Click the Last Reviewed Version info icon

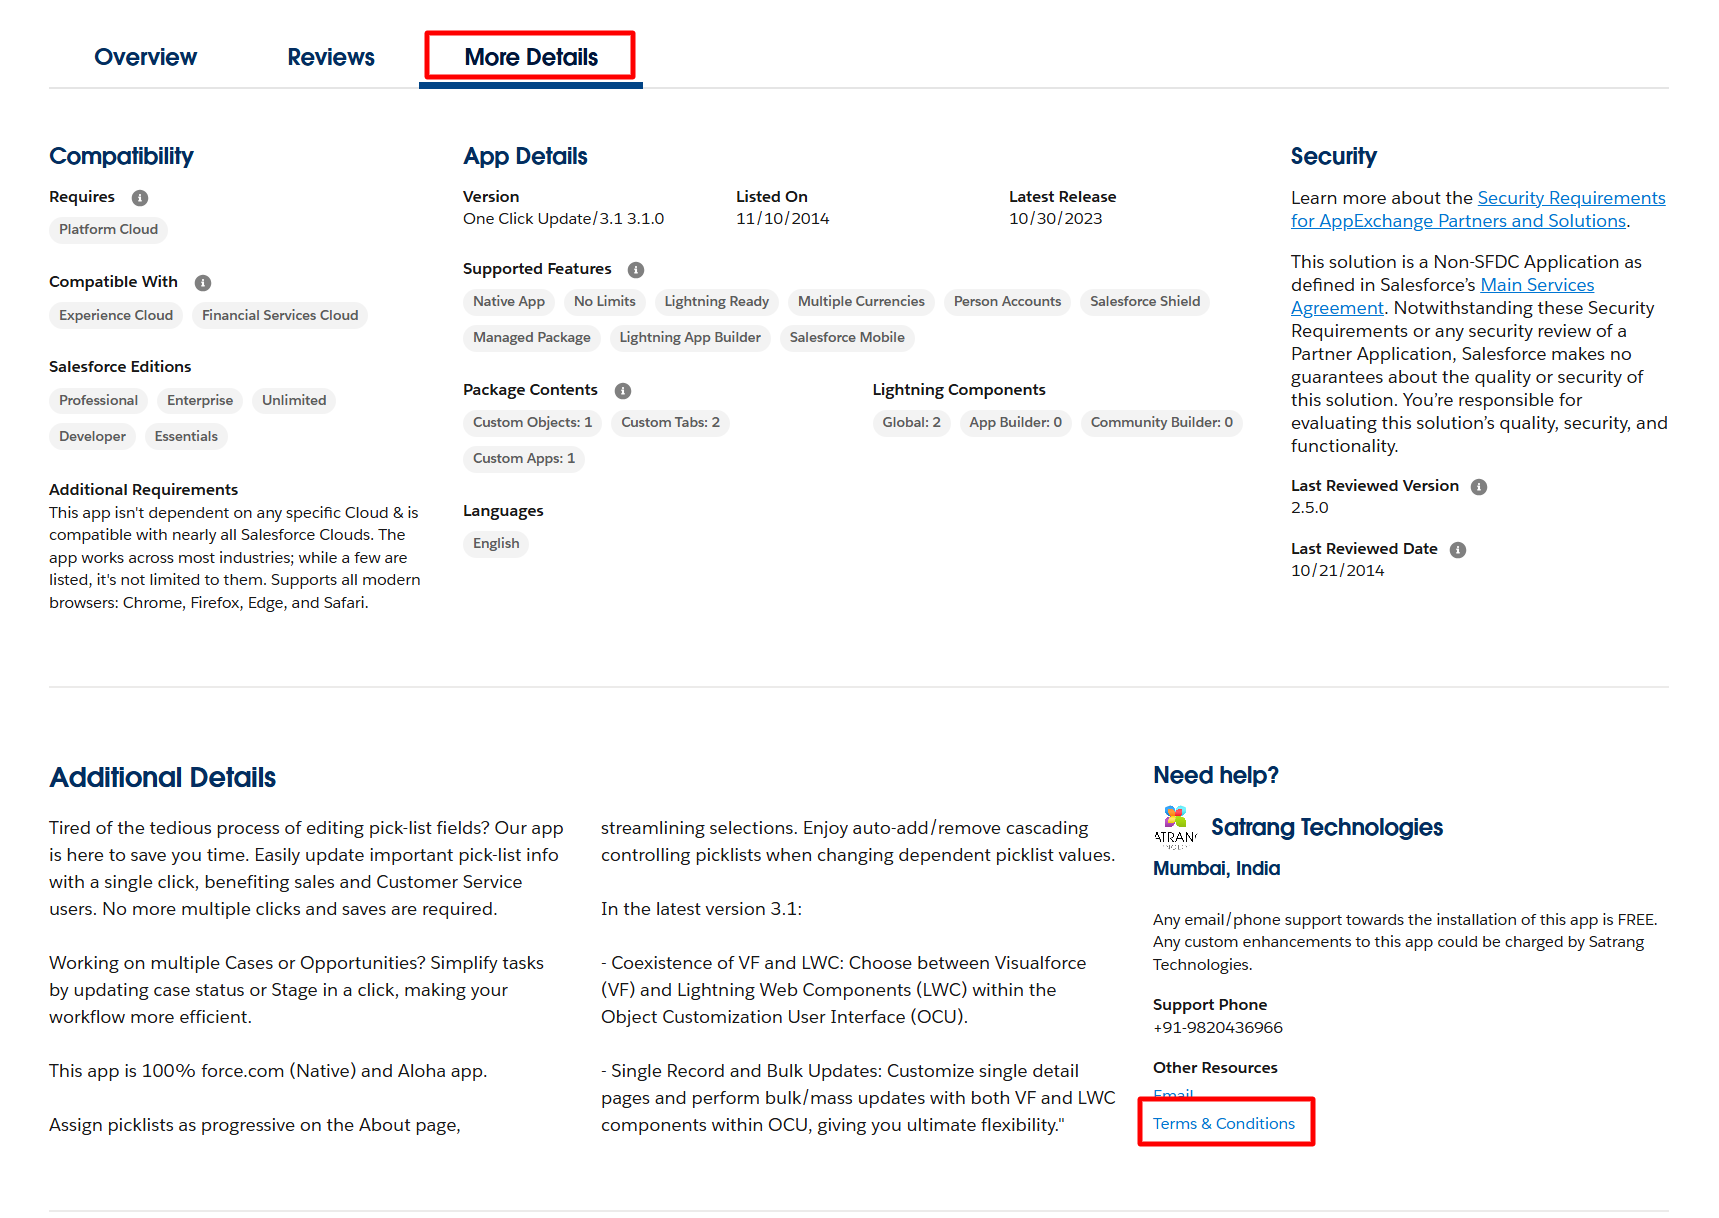tap(1479, 487)
